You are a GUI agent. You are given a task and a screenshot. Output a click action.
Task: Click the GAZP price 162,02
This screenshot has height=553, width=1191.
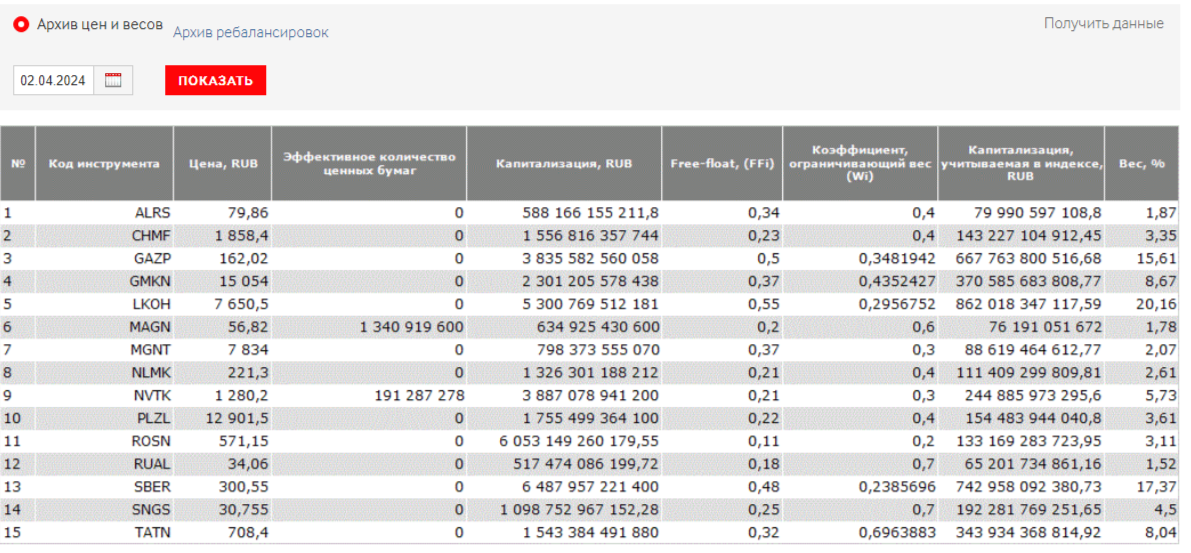(x=245, y=258)
